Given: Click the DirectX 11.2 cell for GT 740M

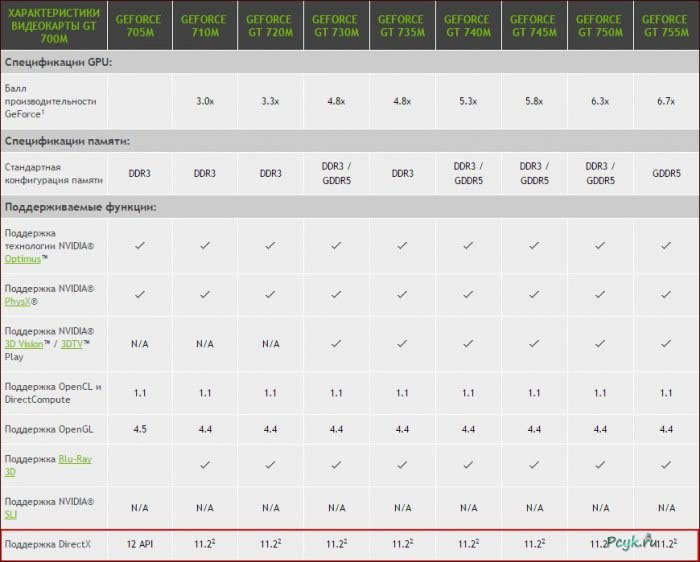Looking at the screenshot, I should click(468, 544).
